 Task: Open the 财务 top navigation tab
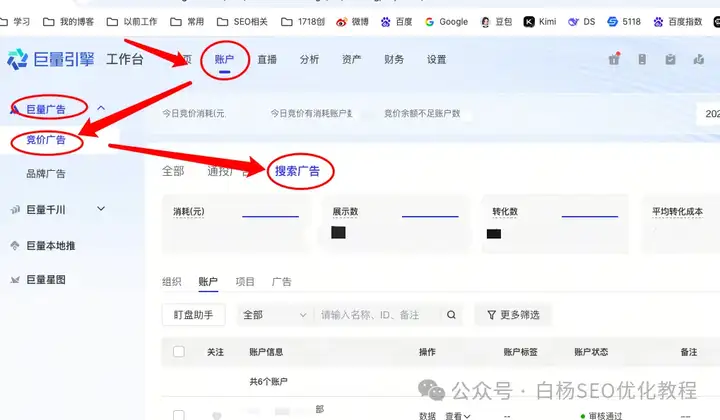(x=394, y=59)
